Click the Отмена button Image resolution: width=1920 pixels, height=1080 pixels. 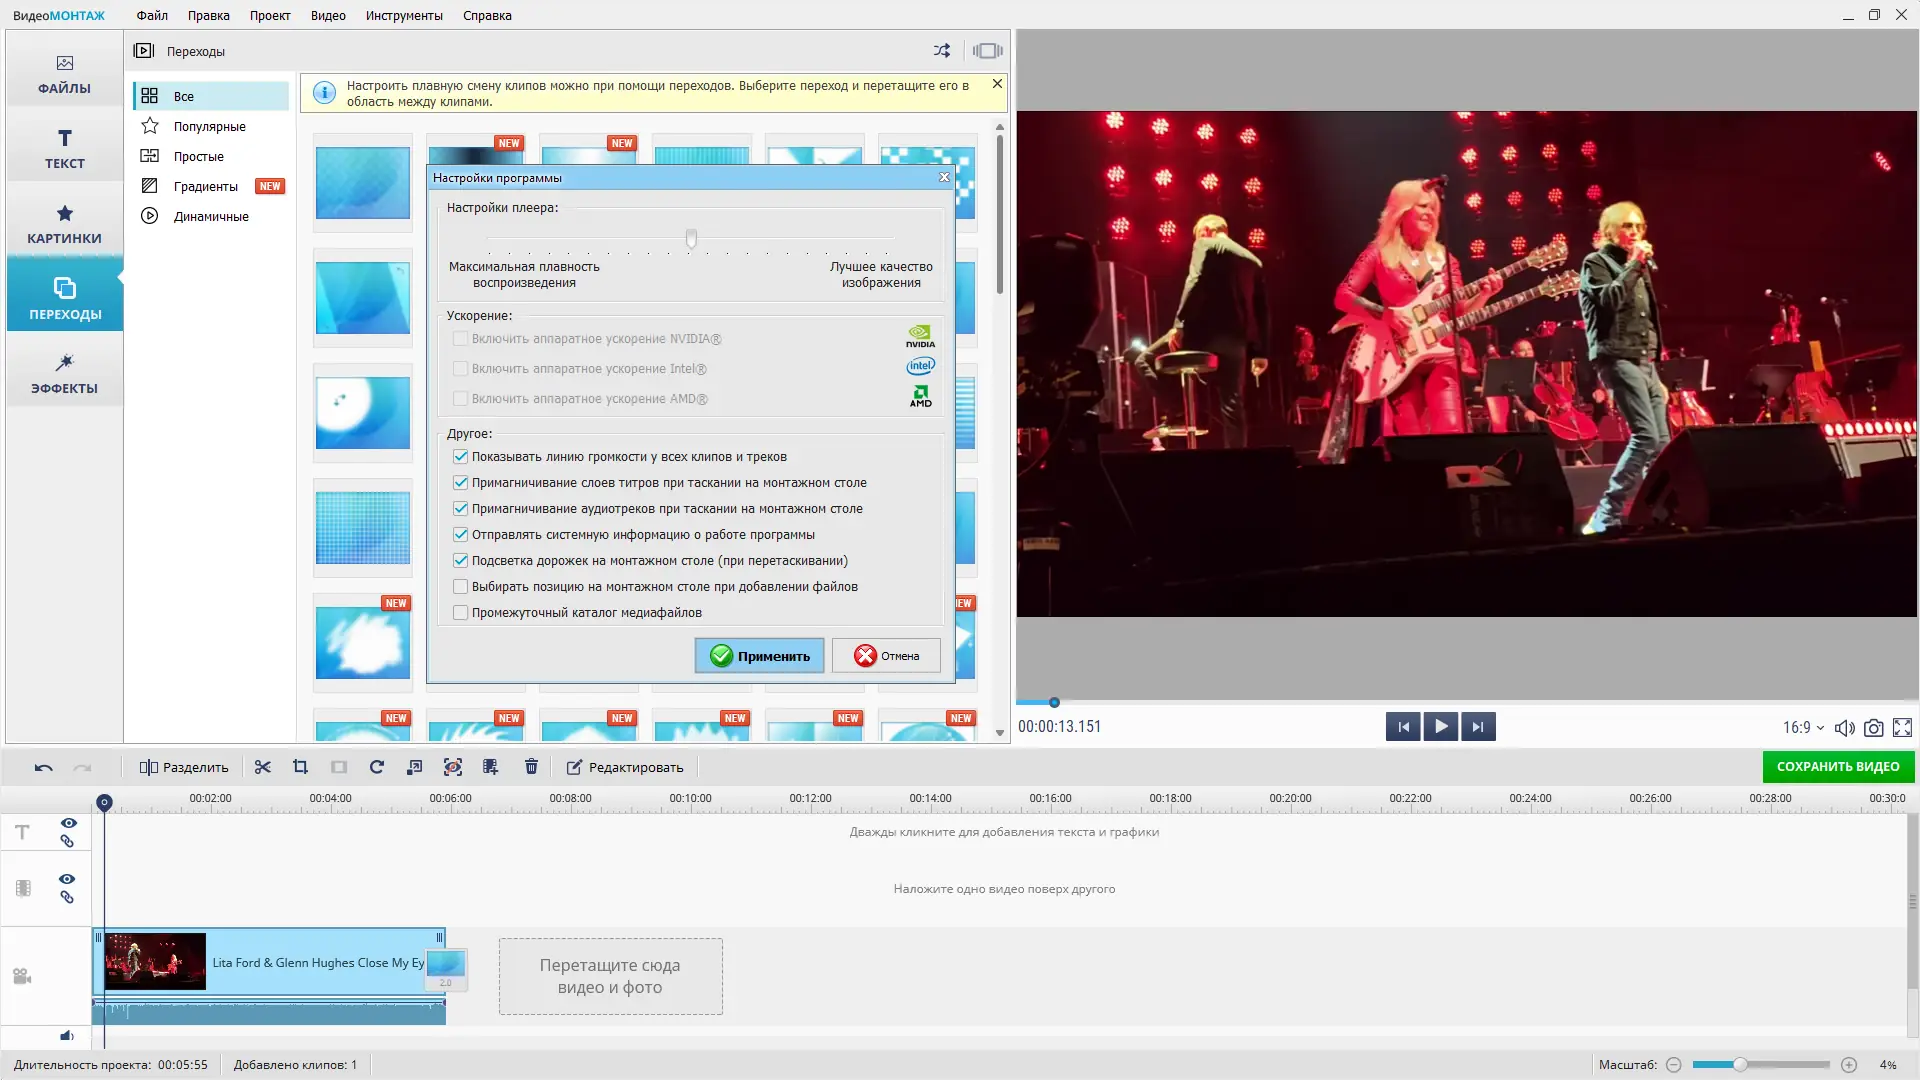pyautogui.click(x=886, y=656)
